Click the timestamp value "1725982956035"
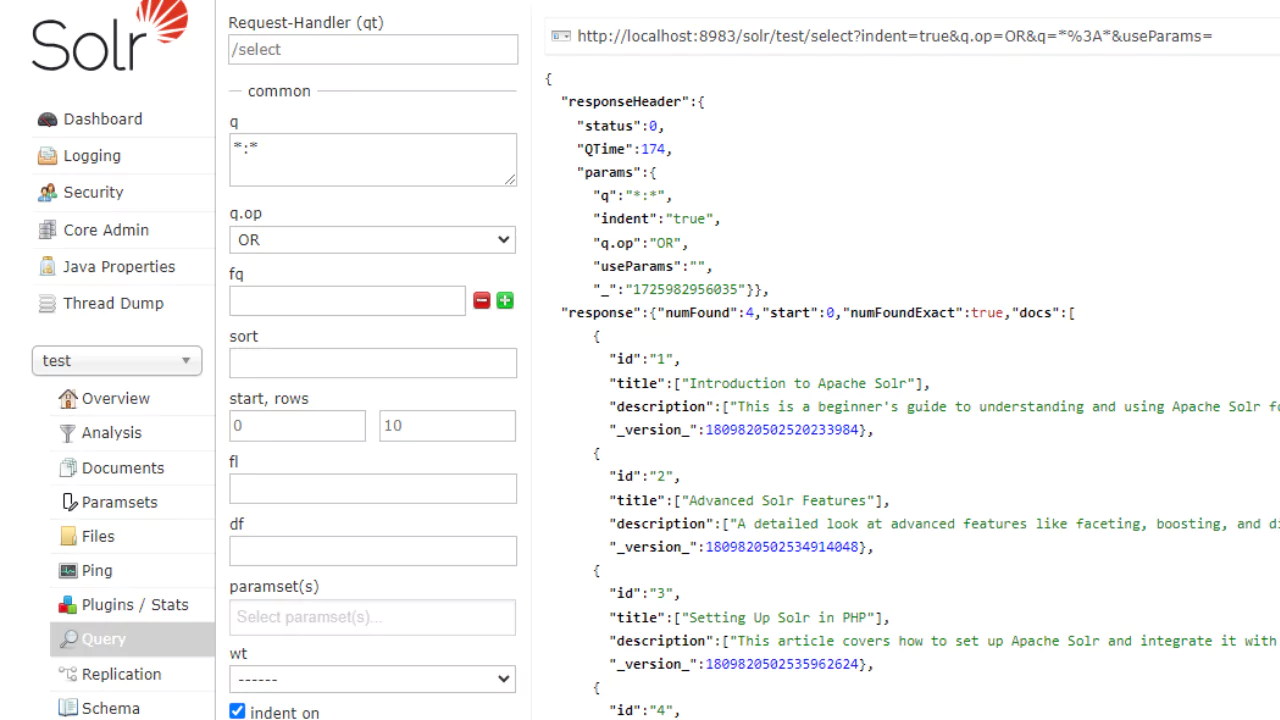Image resolution: width=1280 pixels, height=720 pixels. pos(685,289)
